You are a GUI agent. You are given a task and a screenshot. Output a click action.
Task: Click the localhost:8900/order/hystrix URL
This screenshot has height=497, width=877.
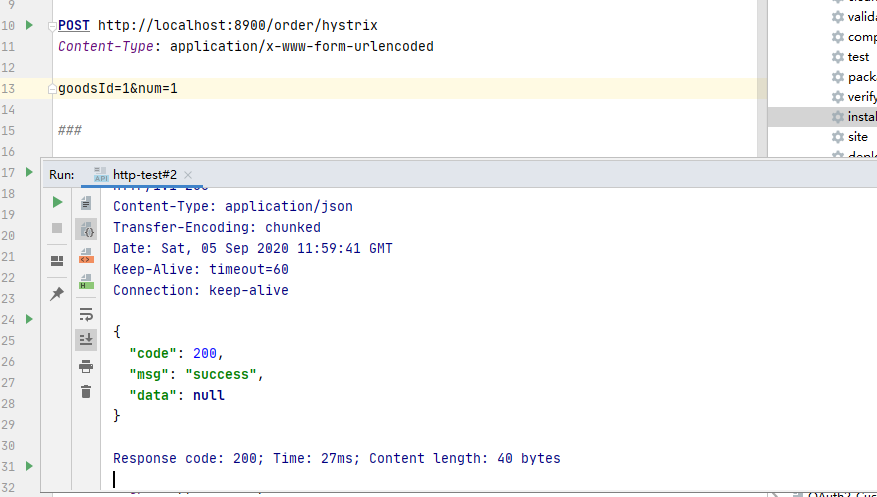coord(238,25)
